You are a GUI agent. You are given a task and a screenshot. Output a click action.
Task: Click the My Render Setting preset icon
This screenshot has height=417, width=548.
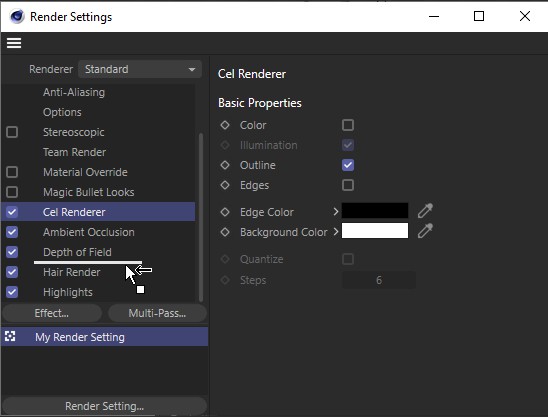[10, 337]
